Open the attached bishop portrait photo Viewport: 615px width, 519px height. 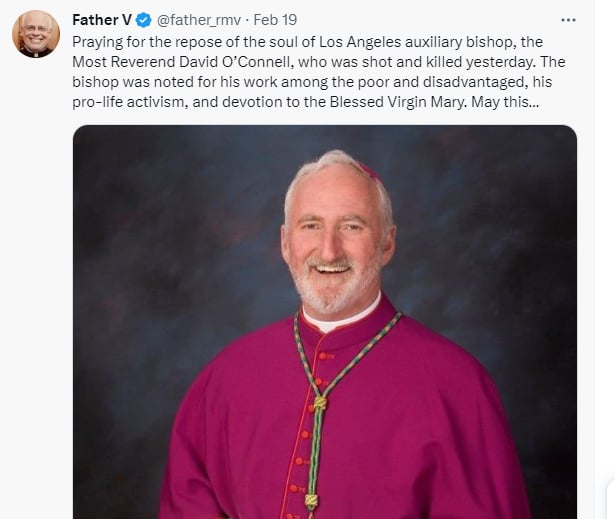click(x=325, y=322)
